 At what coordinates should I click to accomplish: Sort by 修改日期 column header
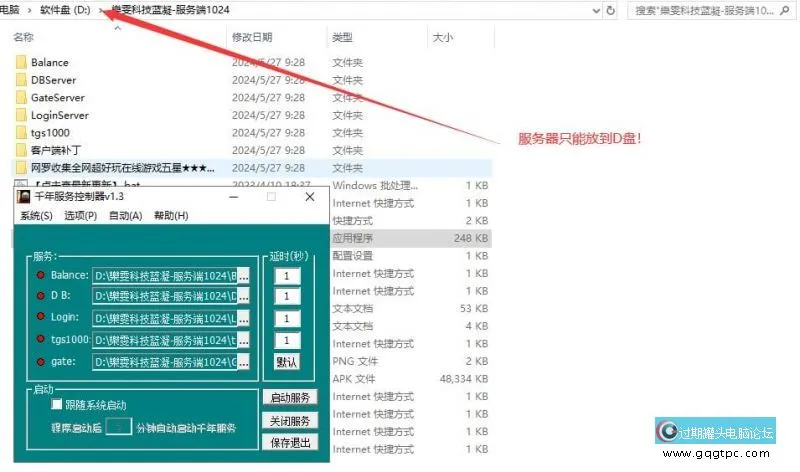coord(252,37)
